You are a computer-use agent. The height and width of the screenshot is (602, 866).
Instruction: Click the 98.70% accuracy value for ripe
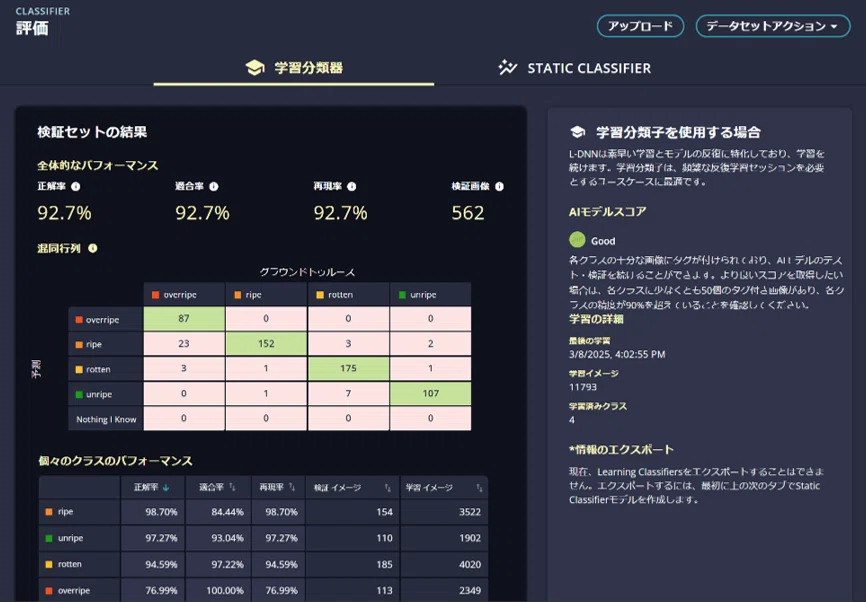[x=161, y=512]
